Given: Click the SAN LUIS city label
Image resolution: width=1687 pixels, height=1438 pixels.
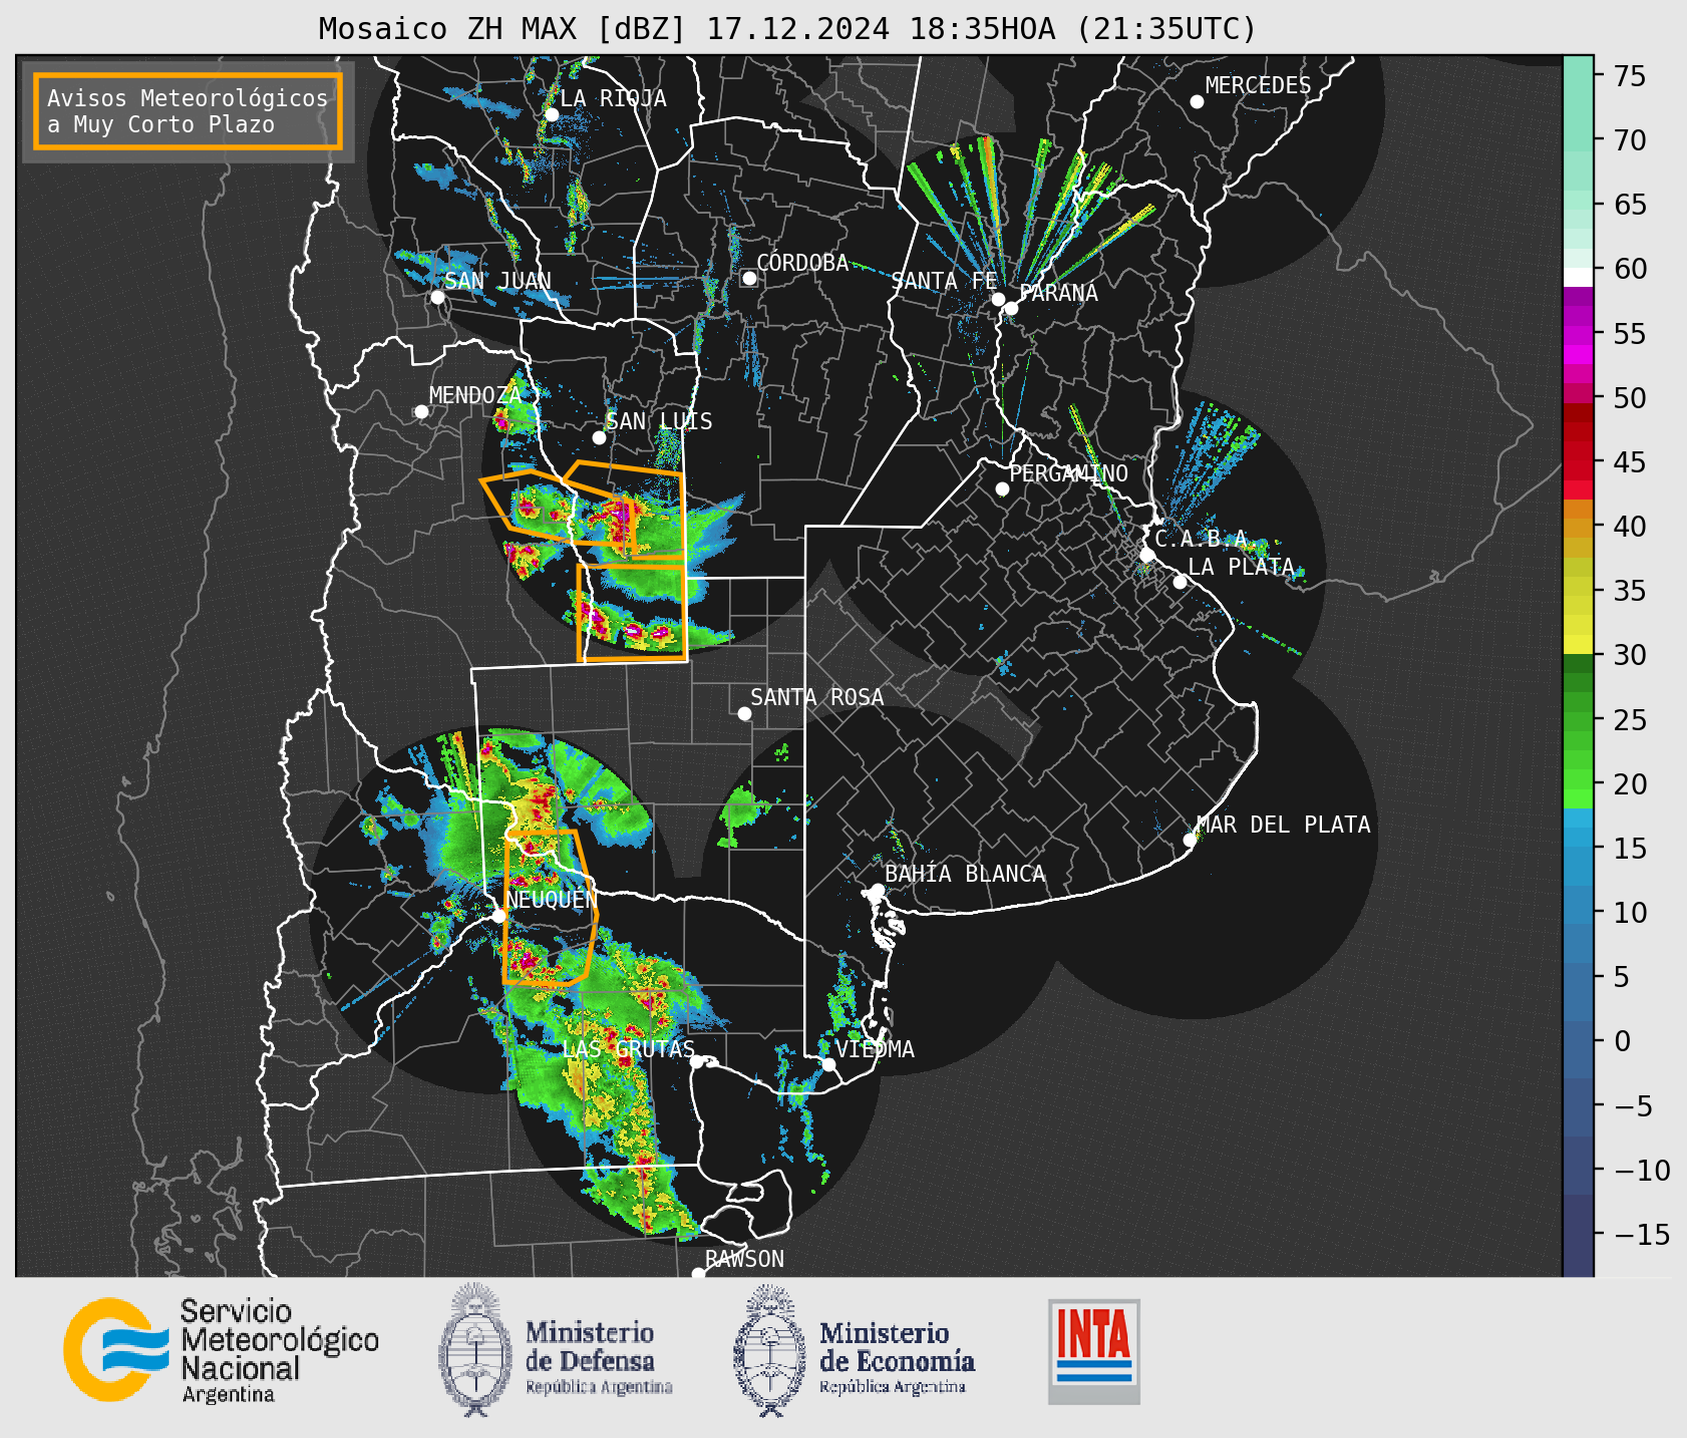Looking at the screenshot, I should [660, 421].
